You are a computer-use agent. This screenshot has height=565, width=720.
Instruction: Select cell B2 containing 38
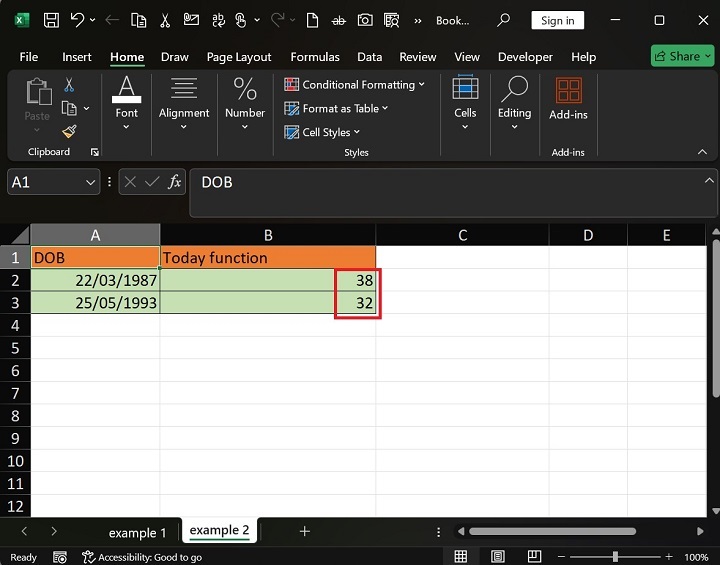[x=267, y=280]
